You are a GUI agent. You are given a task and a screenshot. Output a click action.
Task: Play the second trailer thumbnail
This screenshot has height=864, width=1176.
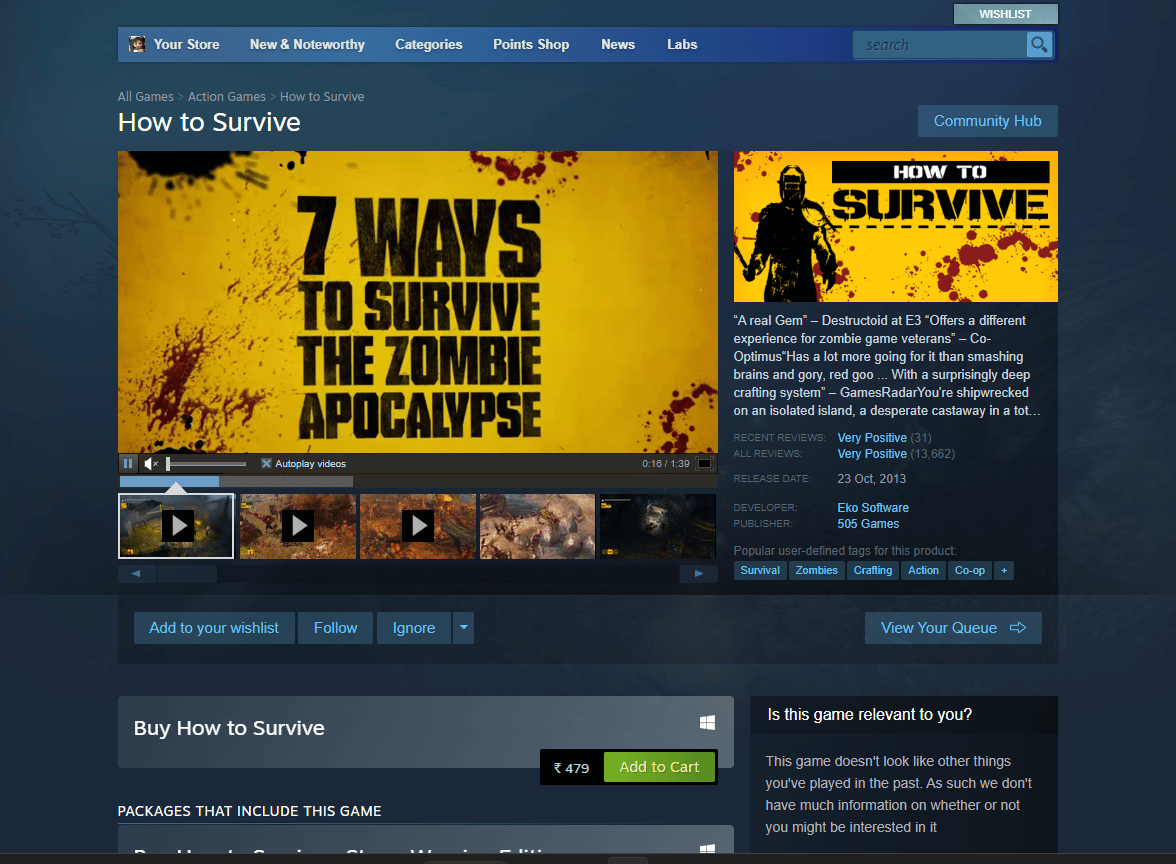click(x=298, y=526)
